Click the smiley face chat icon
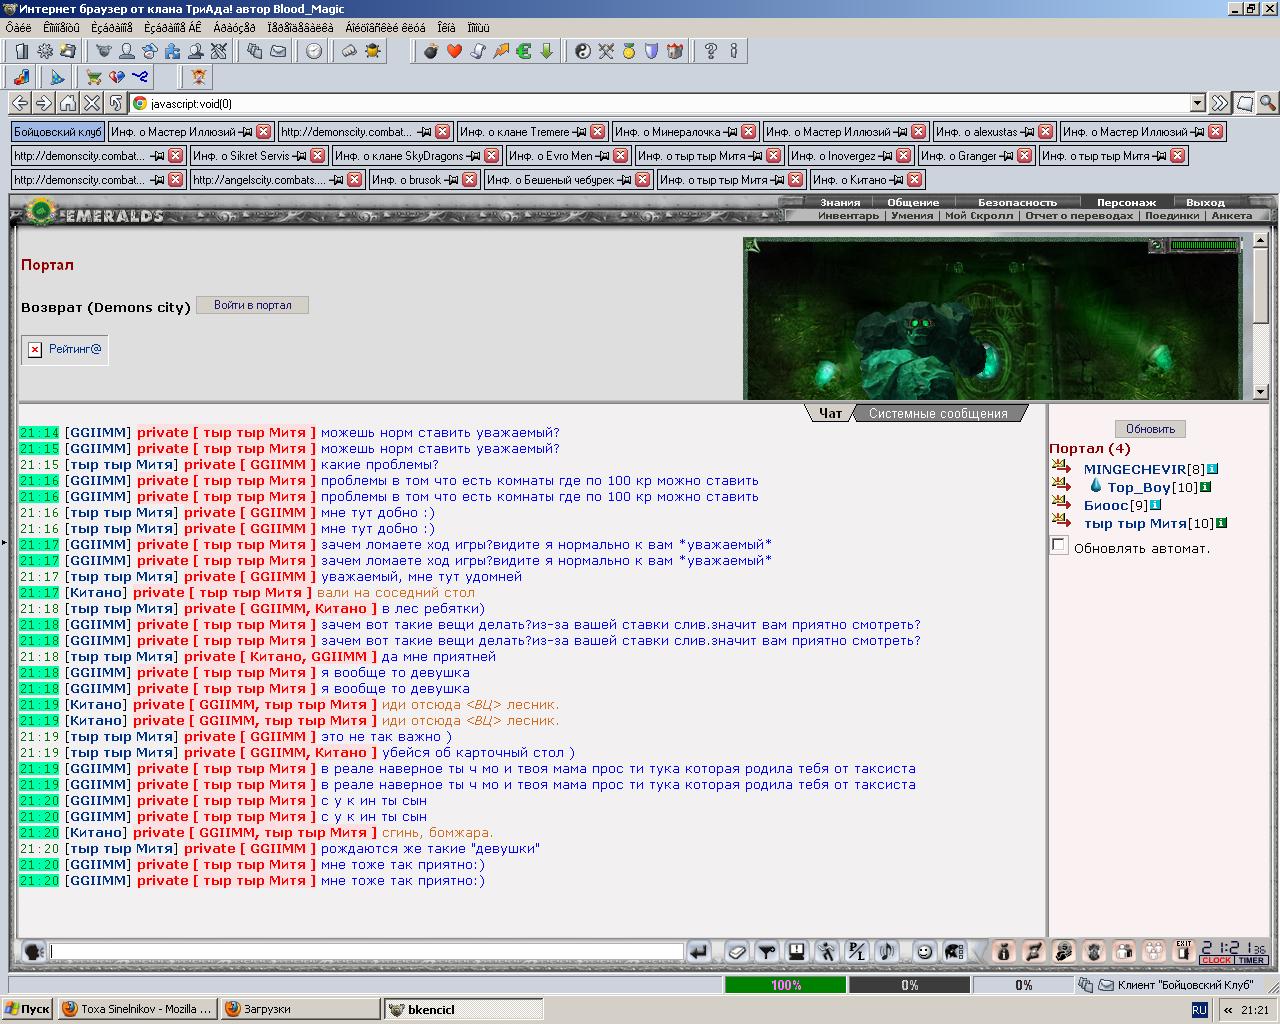This screenshot has height=1024, width=1280. [x=925, y=952]
